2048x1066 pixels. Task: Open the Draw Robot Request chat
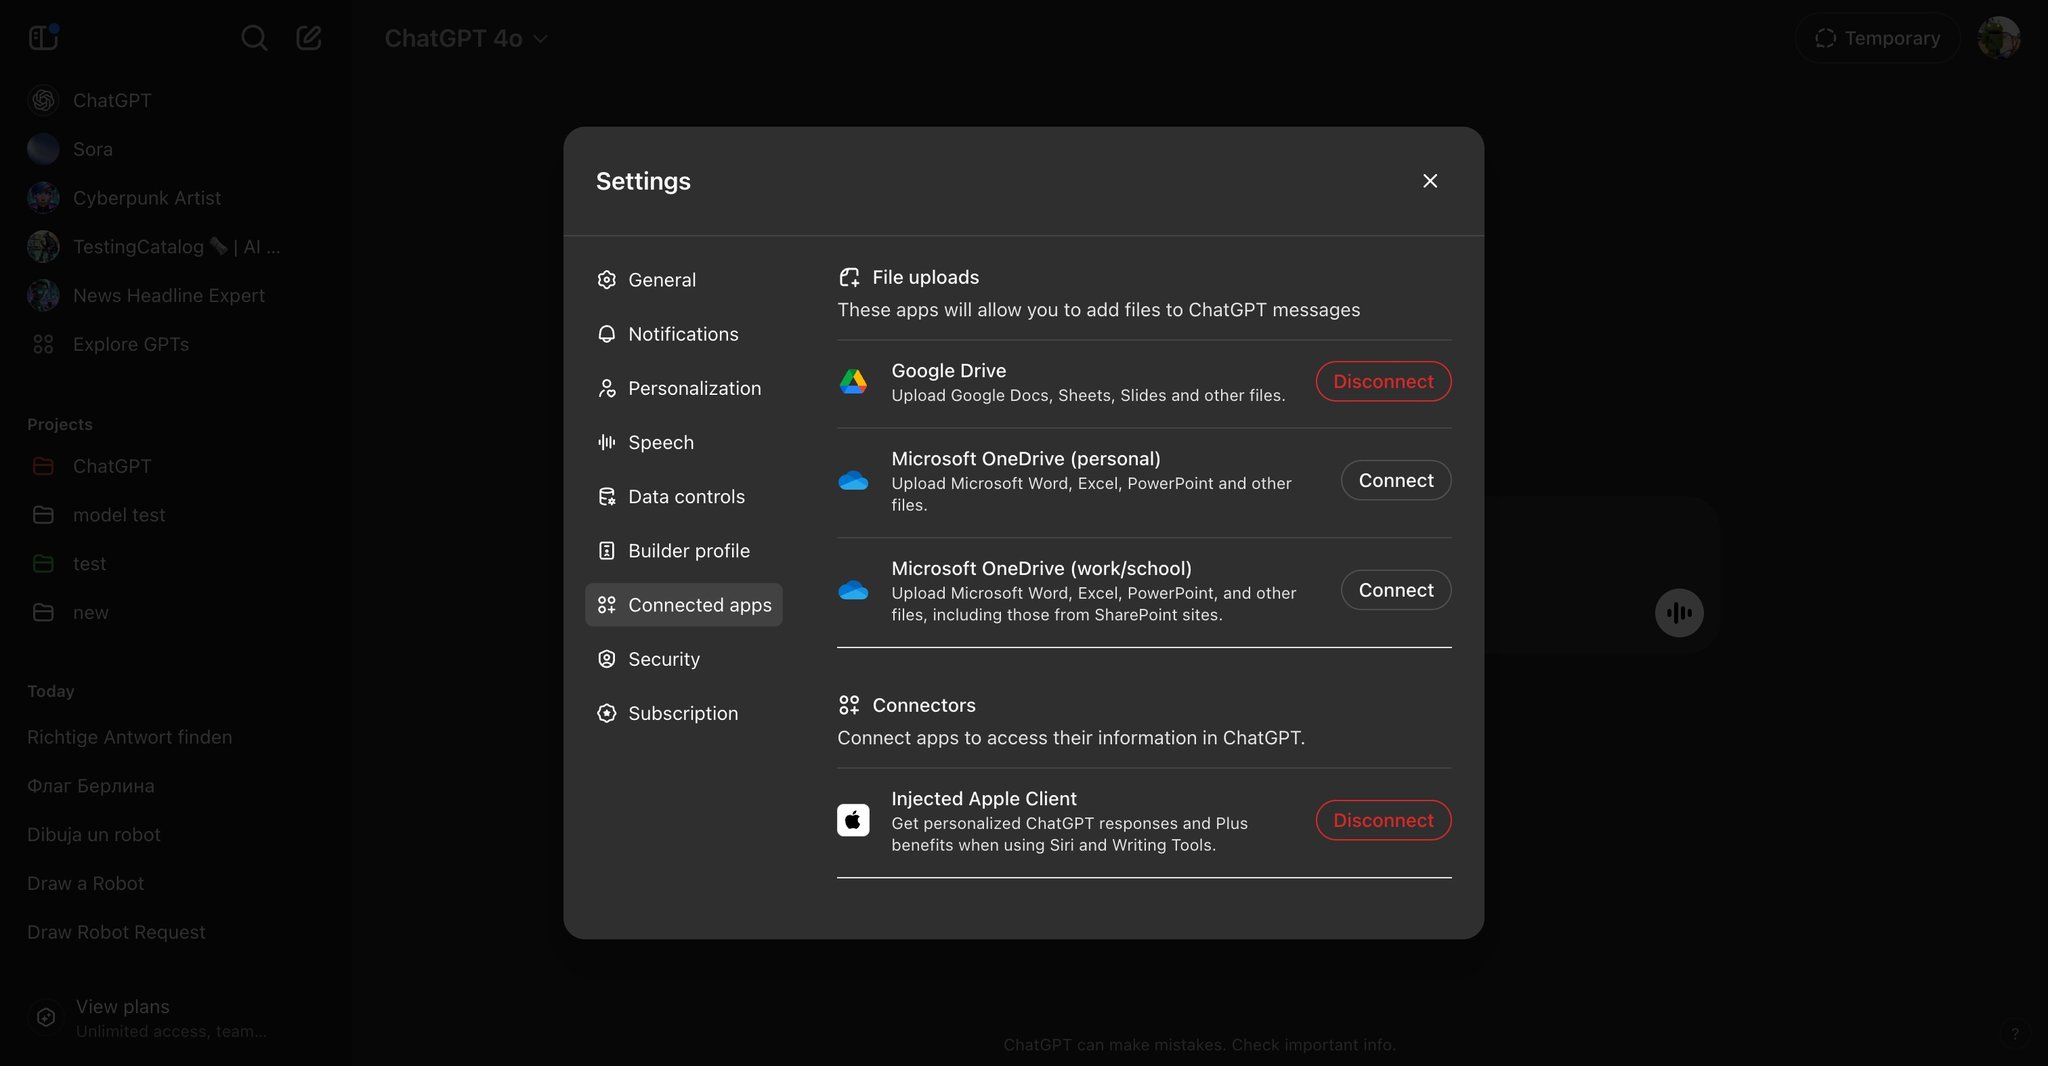pyautogui.click(x=116, y=932)
